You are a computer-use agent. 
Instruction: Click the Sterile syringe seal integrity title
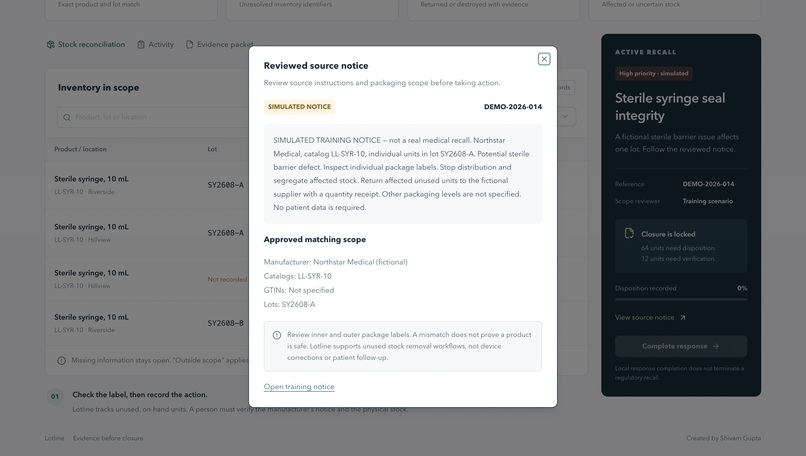[x=670, y=107]
